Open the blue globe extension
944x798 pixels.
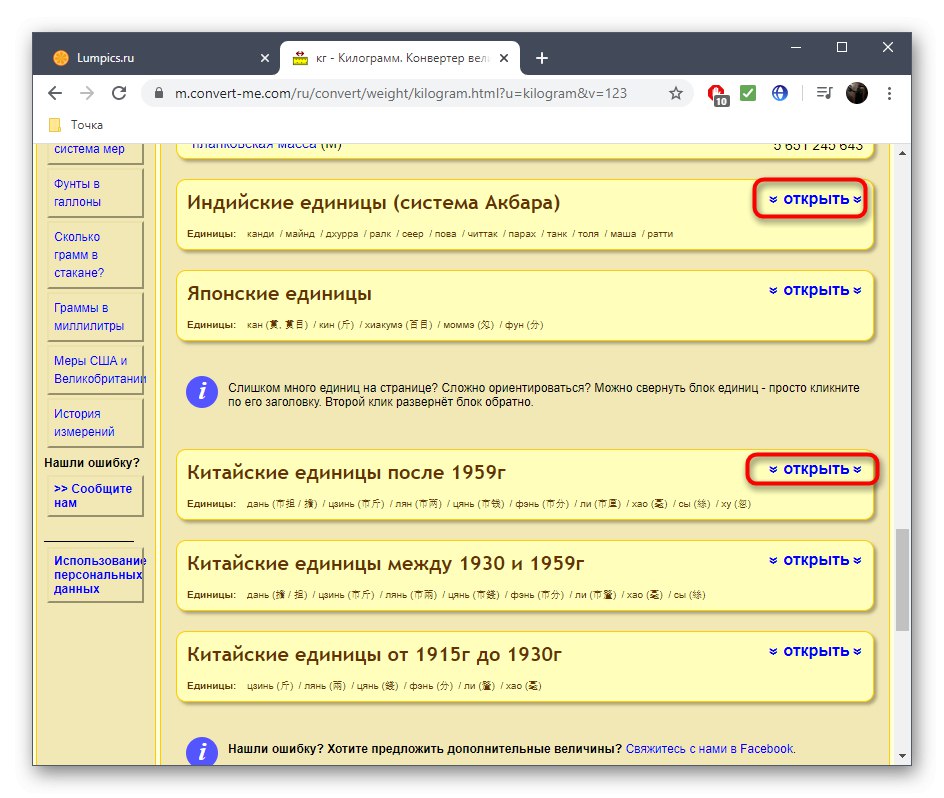coord(780,93)
